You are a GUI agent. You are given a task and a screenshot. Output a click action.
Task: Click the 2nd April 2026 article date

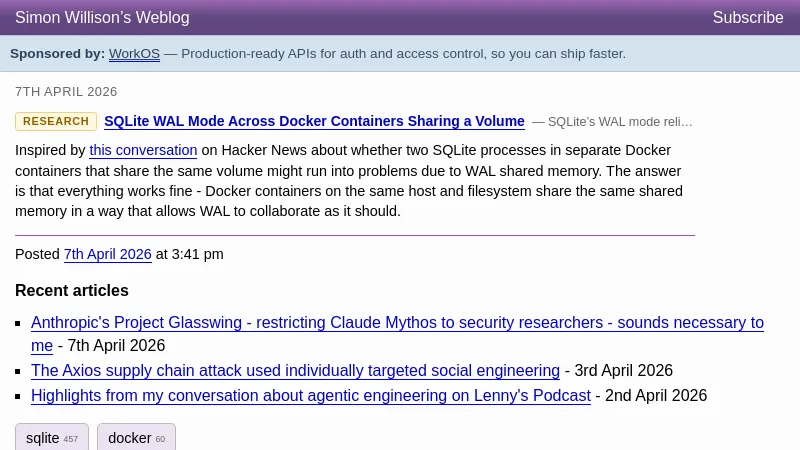(x=657, y=396)
